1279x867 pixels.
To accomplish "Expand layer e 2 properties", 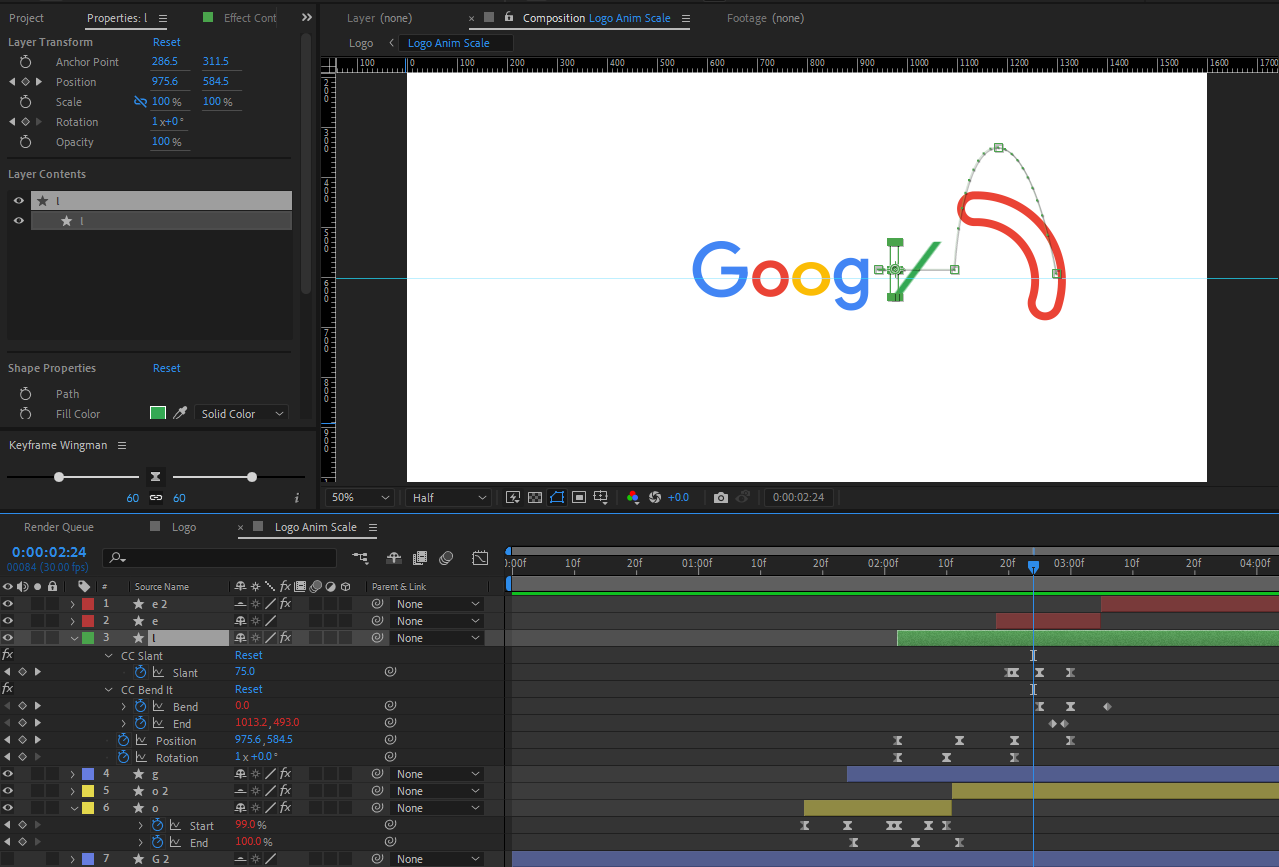I will (x=72, y=604).
